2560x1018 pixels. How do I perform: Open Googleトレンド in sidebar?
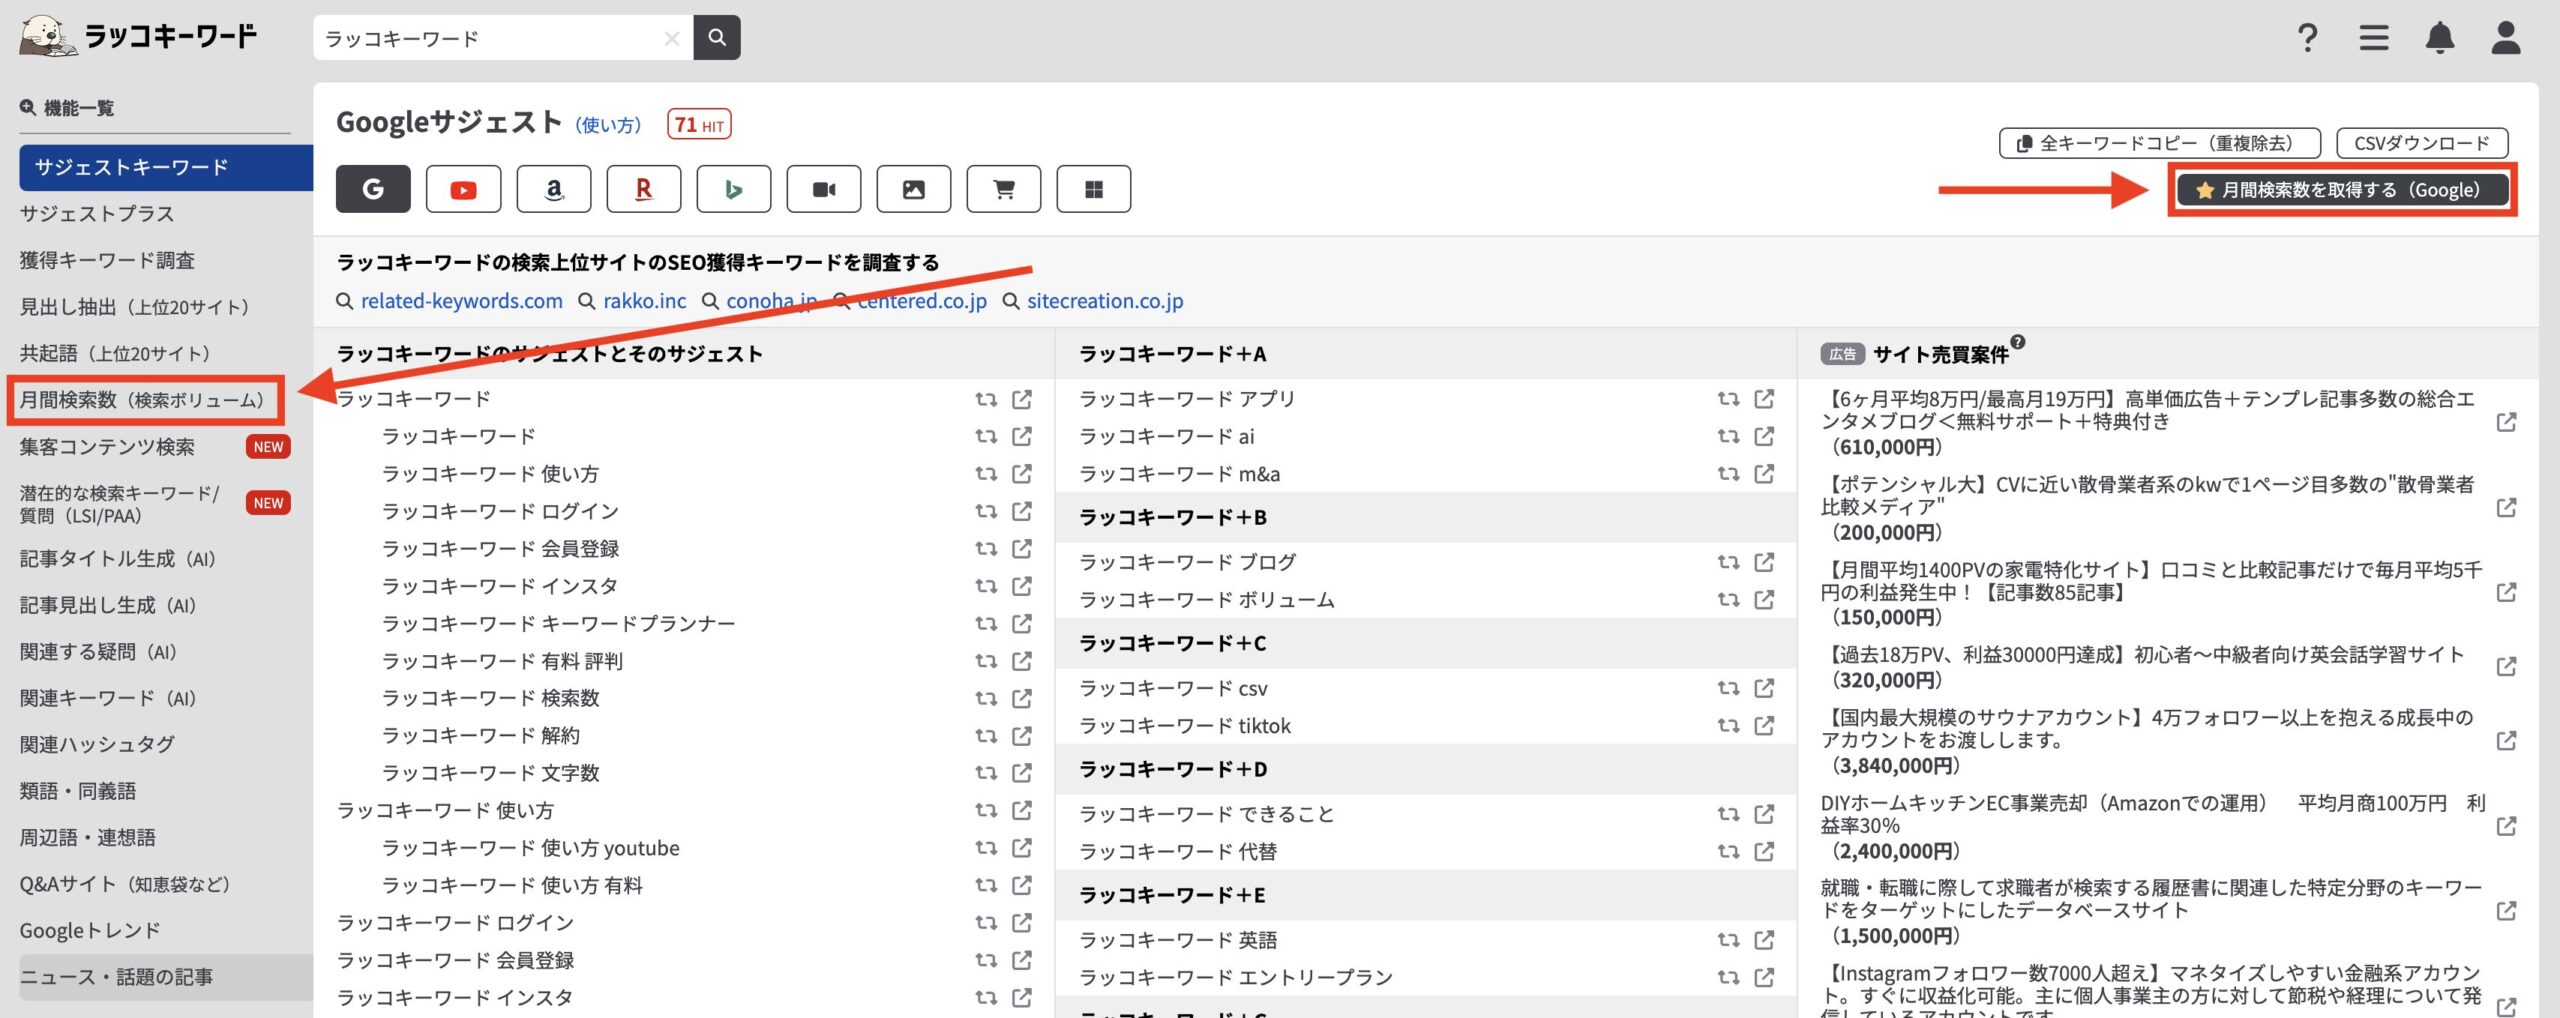coord(90,931)
